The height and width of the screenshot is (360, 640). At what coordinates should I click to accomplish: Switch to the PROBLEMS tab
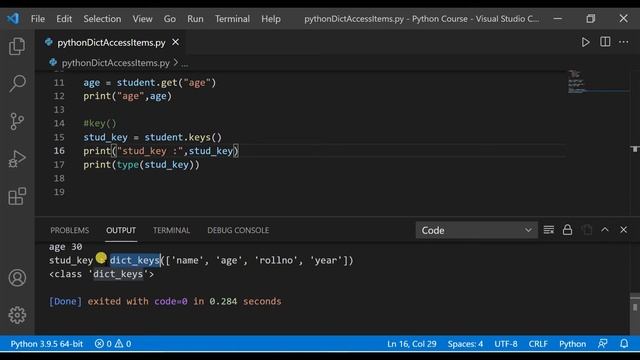tap(69, 230)
